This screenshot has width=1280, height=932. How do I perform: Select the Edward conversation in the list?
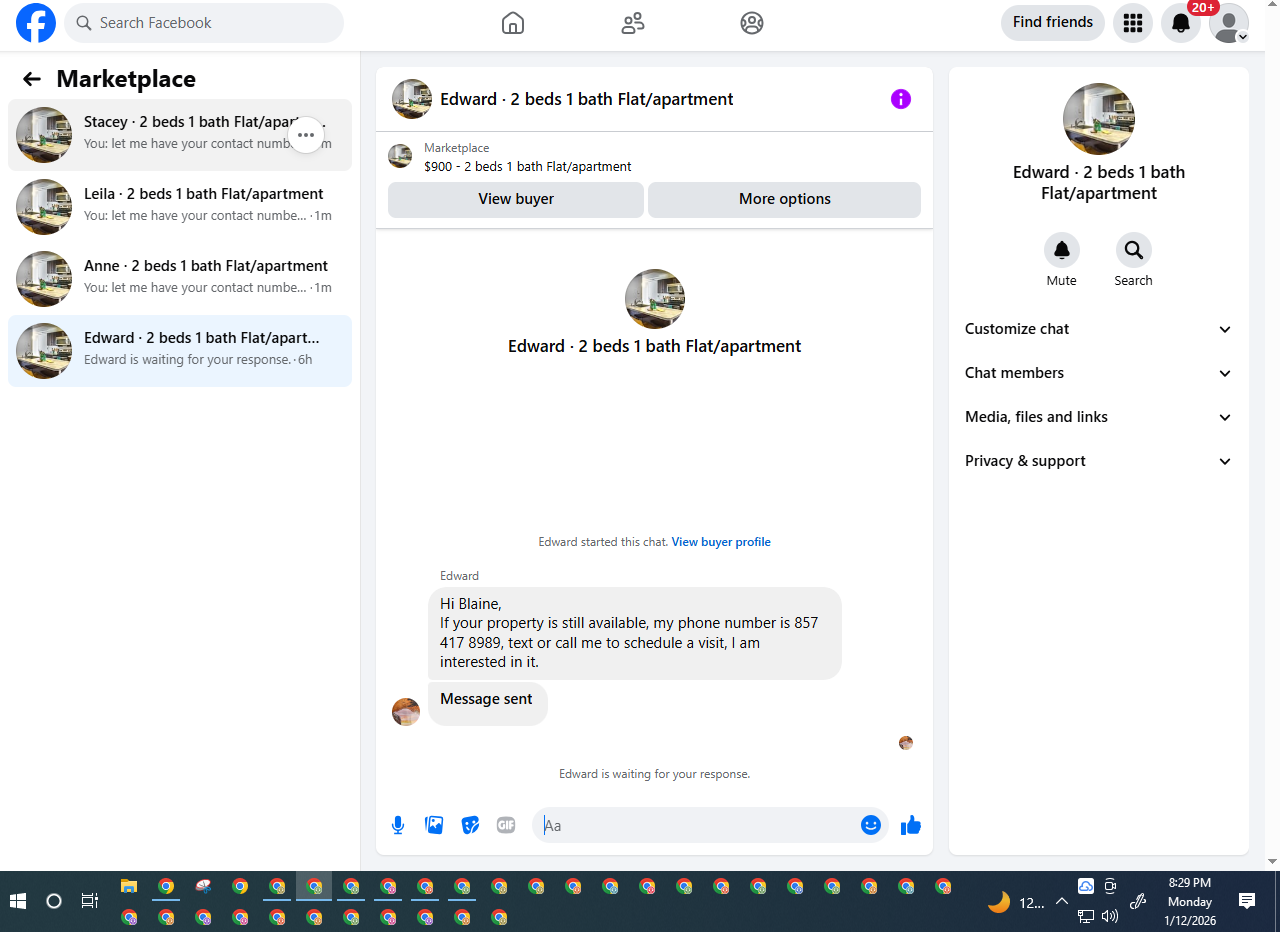(x=180, y=351)
